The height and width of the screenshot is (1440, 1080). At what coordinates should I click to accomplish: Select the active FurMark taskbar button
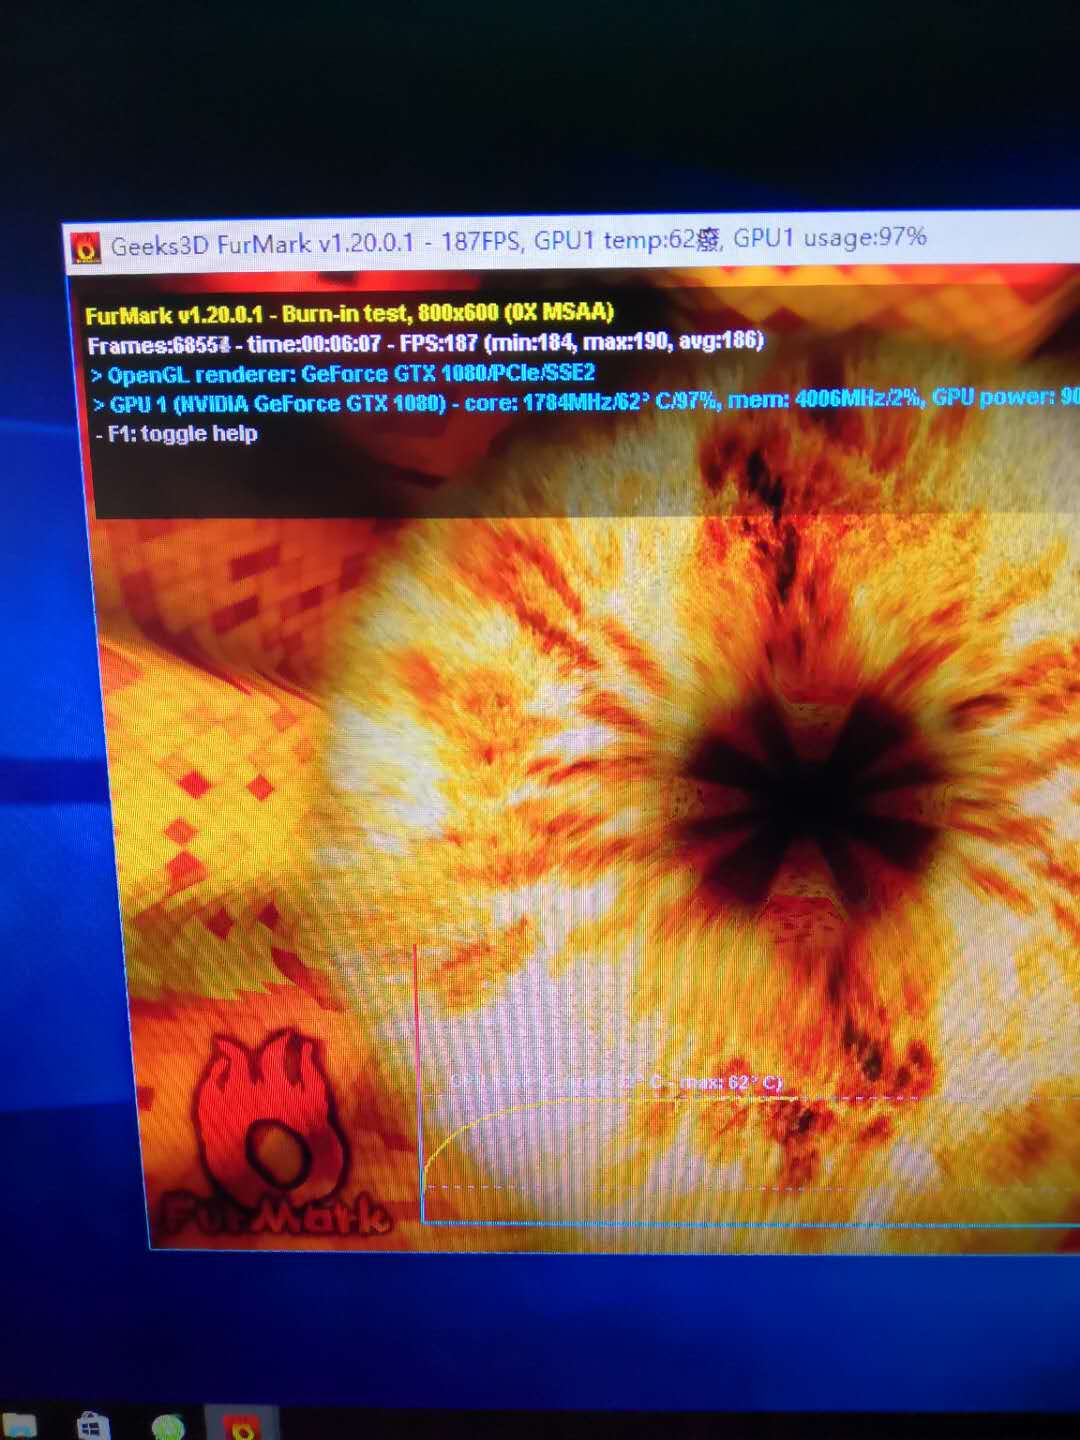241,1425
